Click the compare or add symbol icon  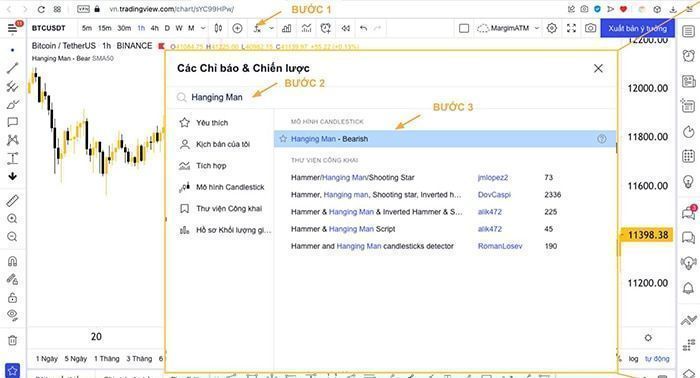(238, 29)
